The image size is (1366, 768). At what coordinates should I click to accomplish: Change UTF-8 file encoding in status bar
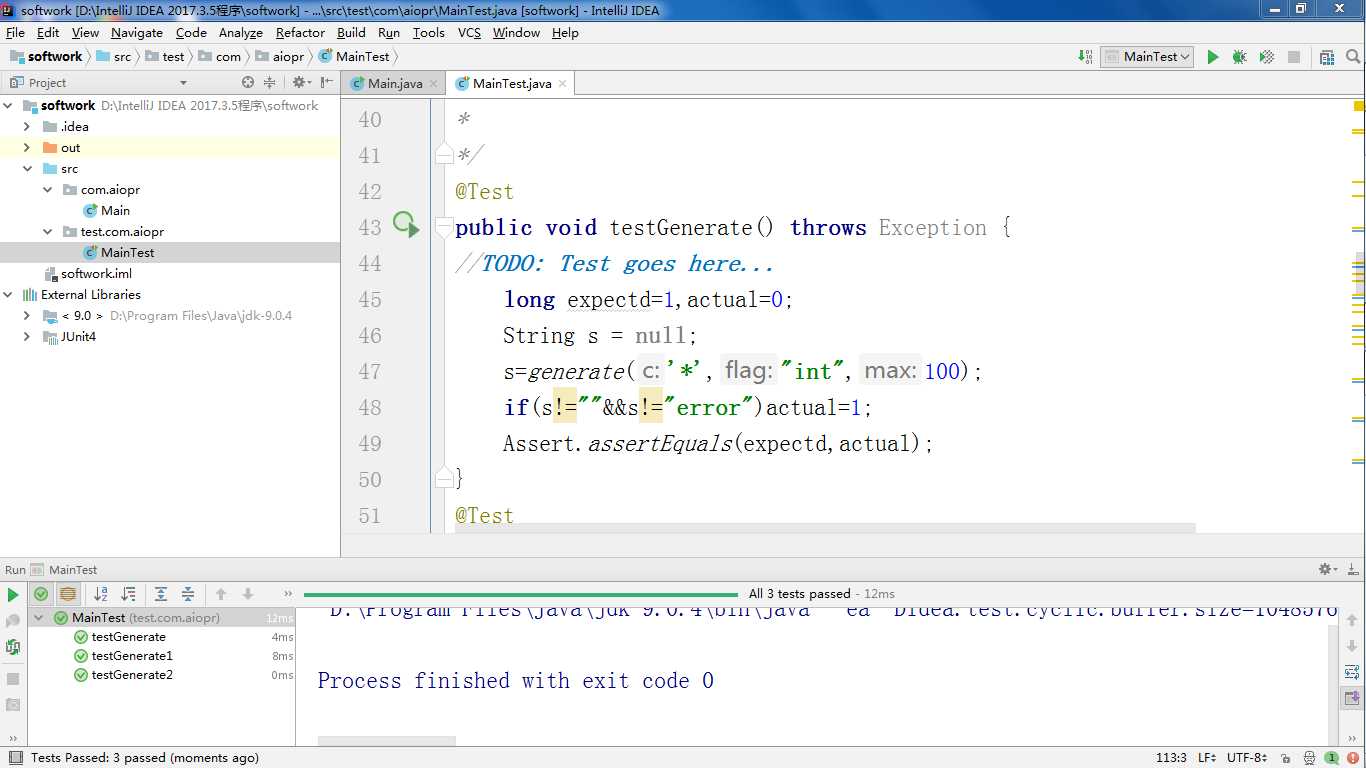point(1246,758)
